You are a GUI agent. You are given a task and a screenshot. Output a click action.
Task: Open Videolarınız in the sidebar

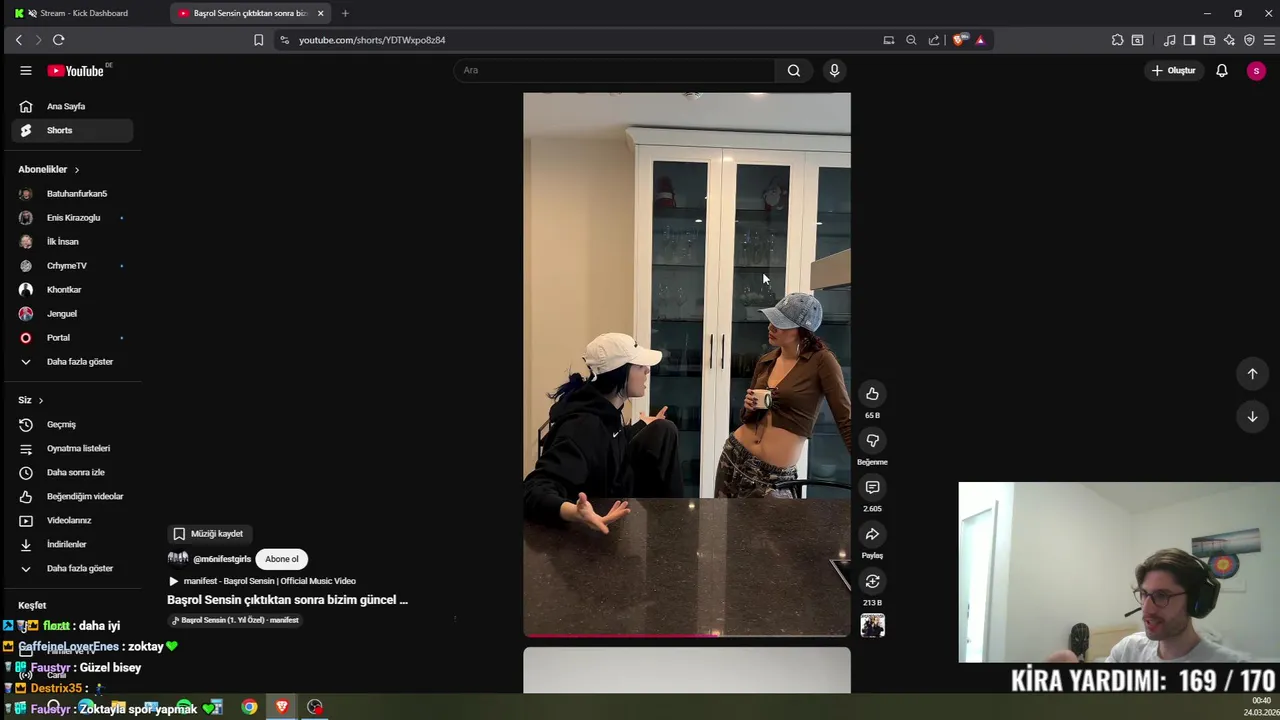[72, 520]
